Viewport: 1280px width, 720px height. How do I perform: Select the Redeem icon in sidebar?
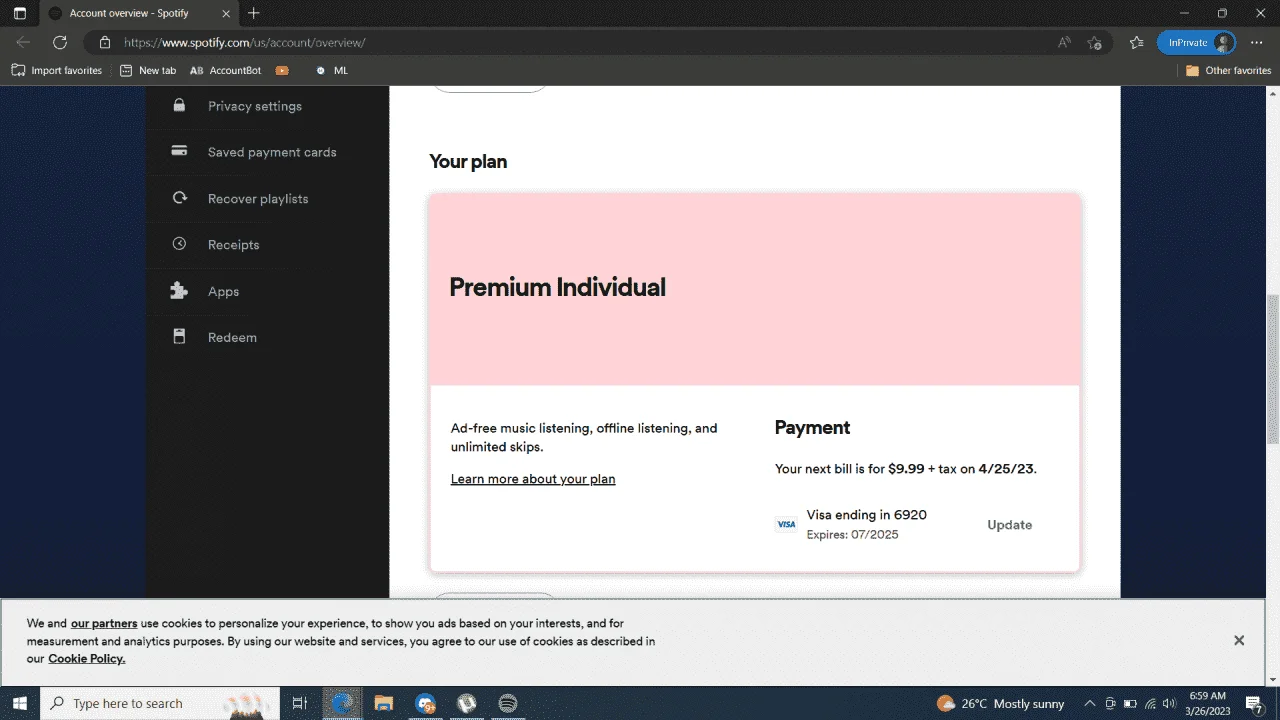pyautogui.click(x=180, y=337)
